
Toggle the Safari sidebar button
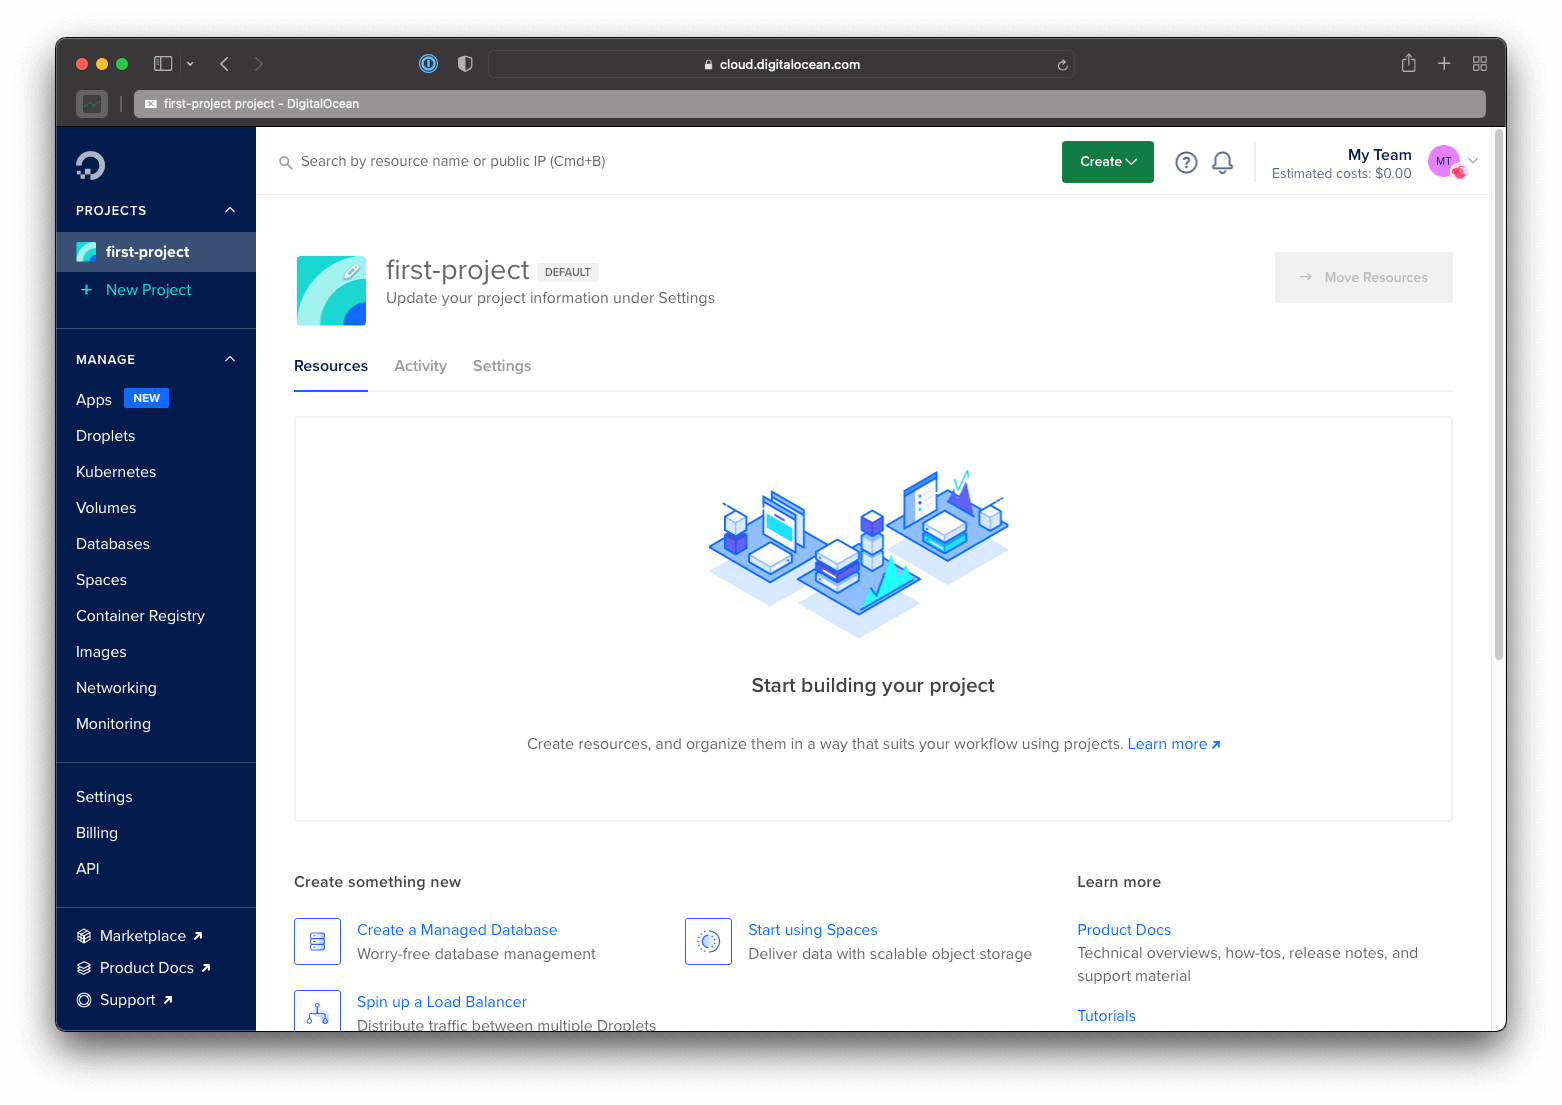163,64
